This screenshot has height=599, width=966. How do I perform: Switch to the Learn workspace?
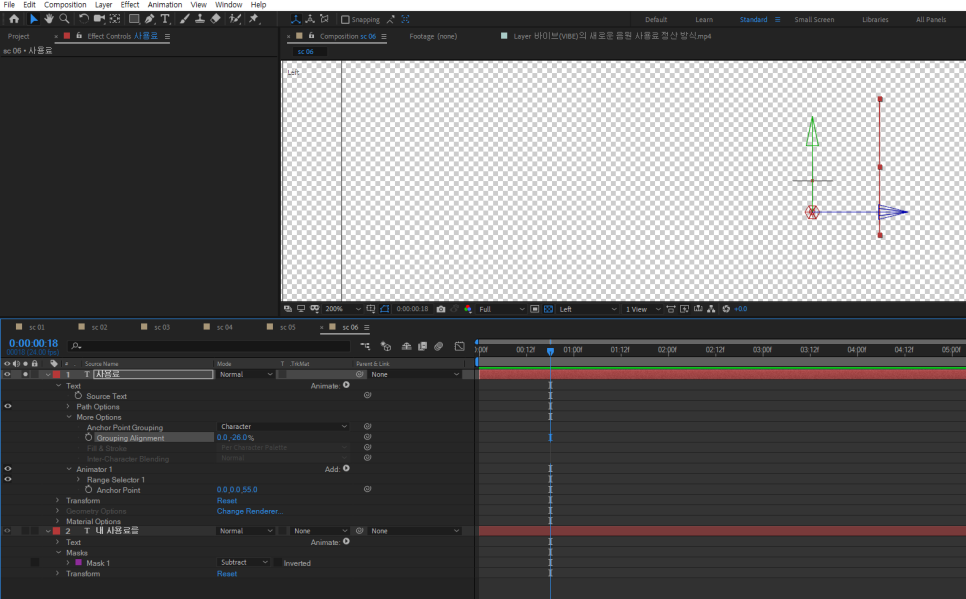[x=704, y=20]
